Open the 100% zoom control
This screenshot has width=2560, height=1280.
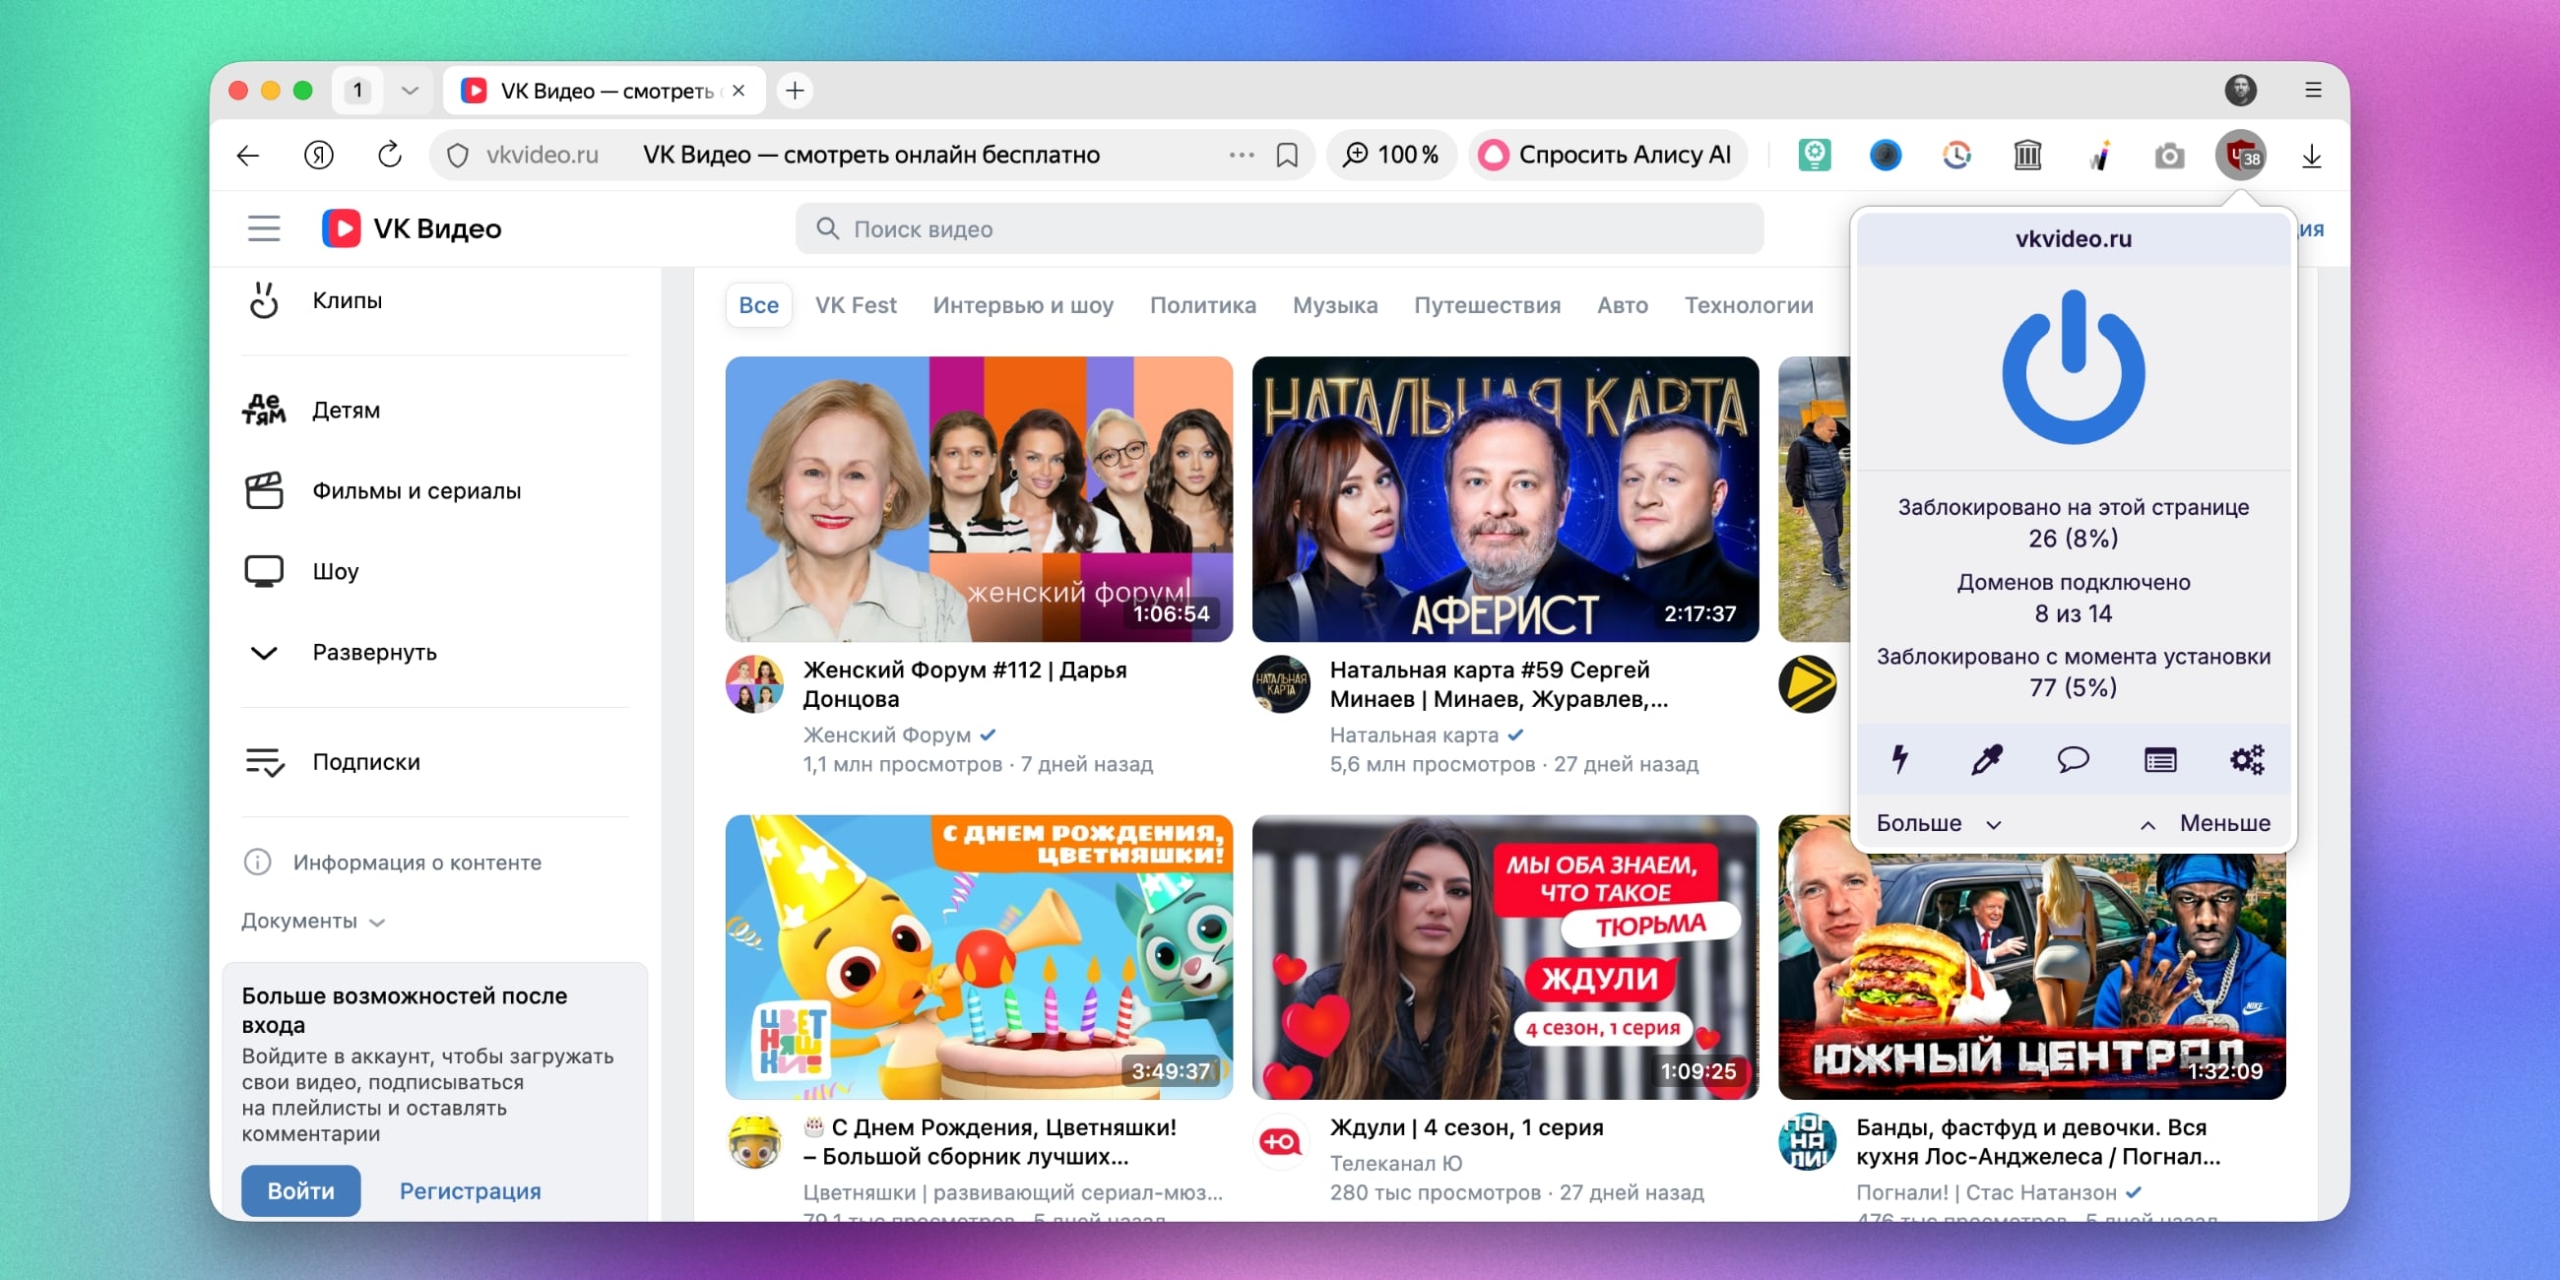point(1391,155)
